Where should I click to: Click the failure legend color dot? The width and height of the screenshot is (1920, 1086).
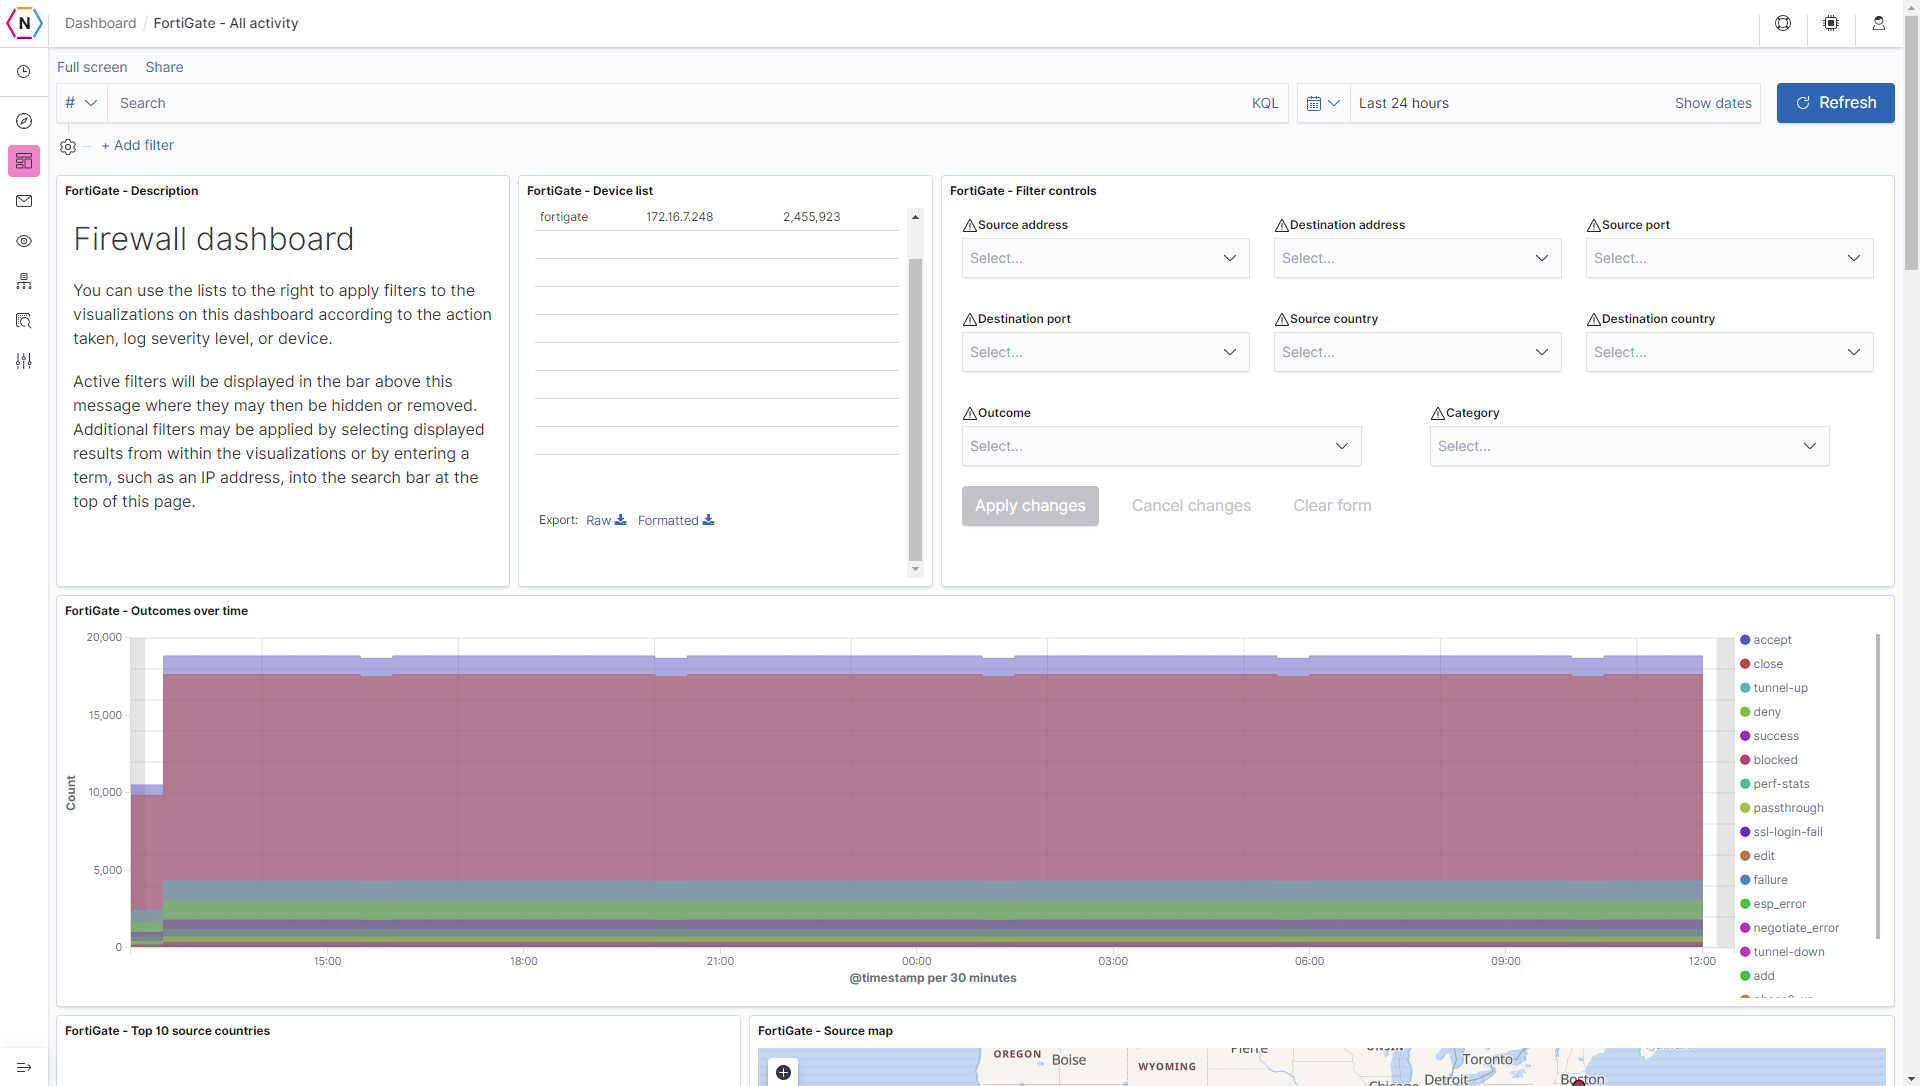pyautogui.click(x=1745, y=880)
